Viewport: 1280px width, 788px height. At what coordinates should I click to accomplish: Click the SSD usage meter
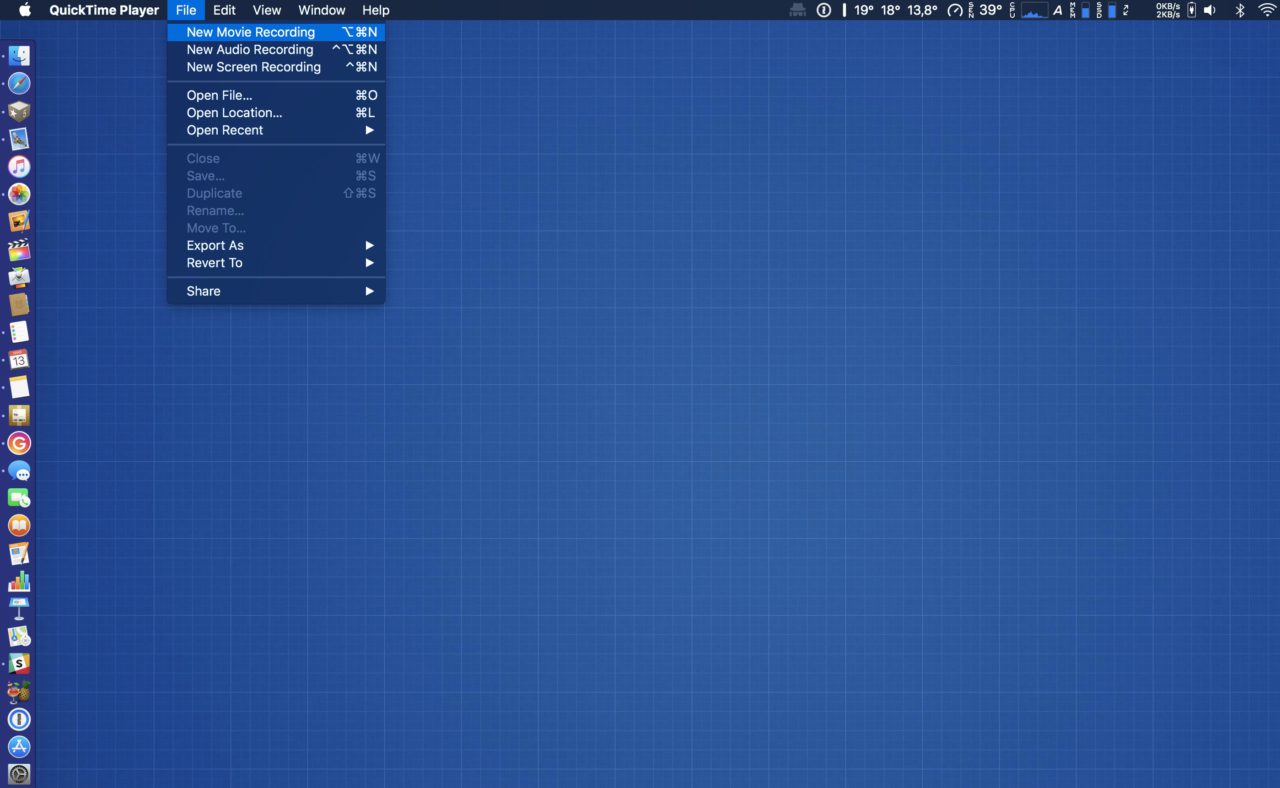tap(1107, 10)
